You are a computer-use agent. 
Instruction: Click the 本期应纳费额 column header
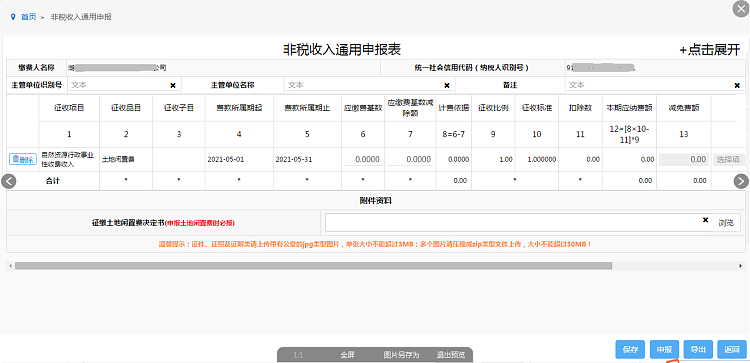coord(629,108)
